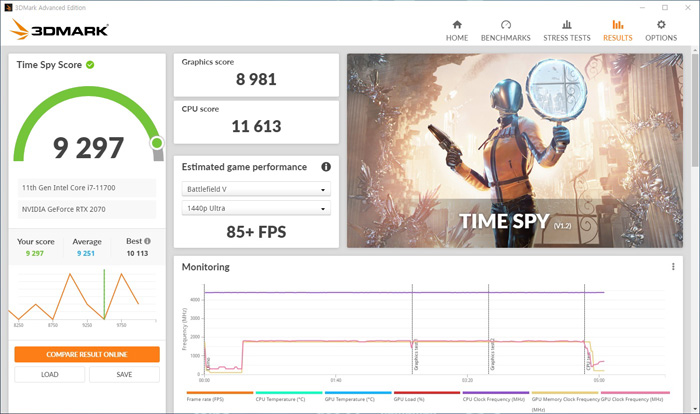Toggle Frame rate (FPS) legend series
Screen dimensions: 700x414
[219, 397]
